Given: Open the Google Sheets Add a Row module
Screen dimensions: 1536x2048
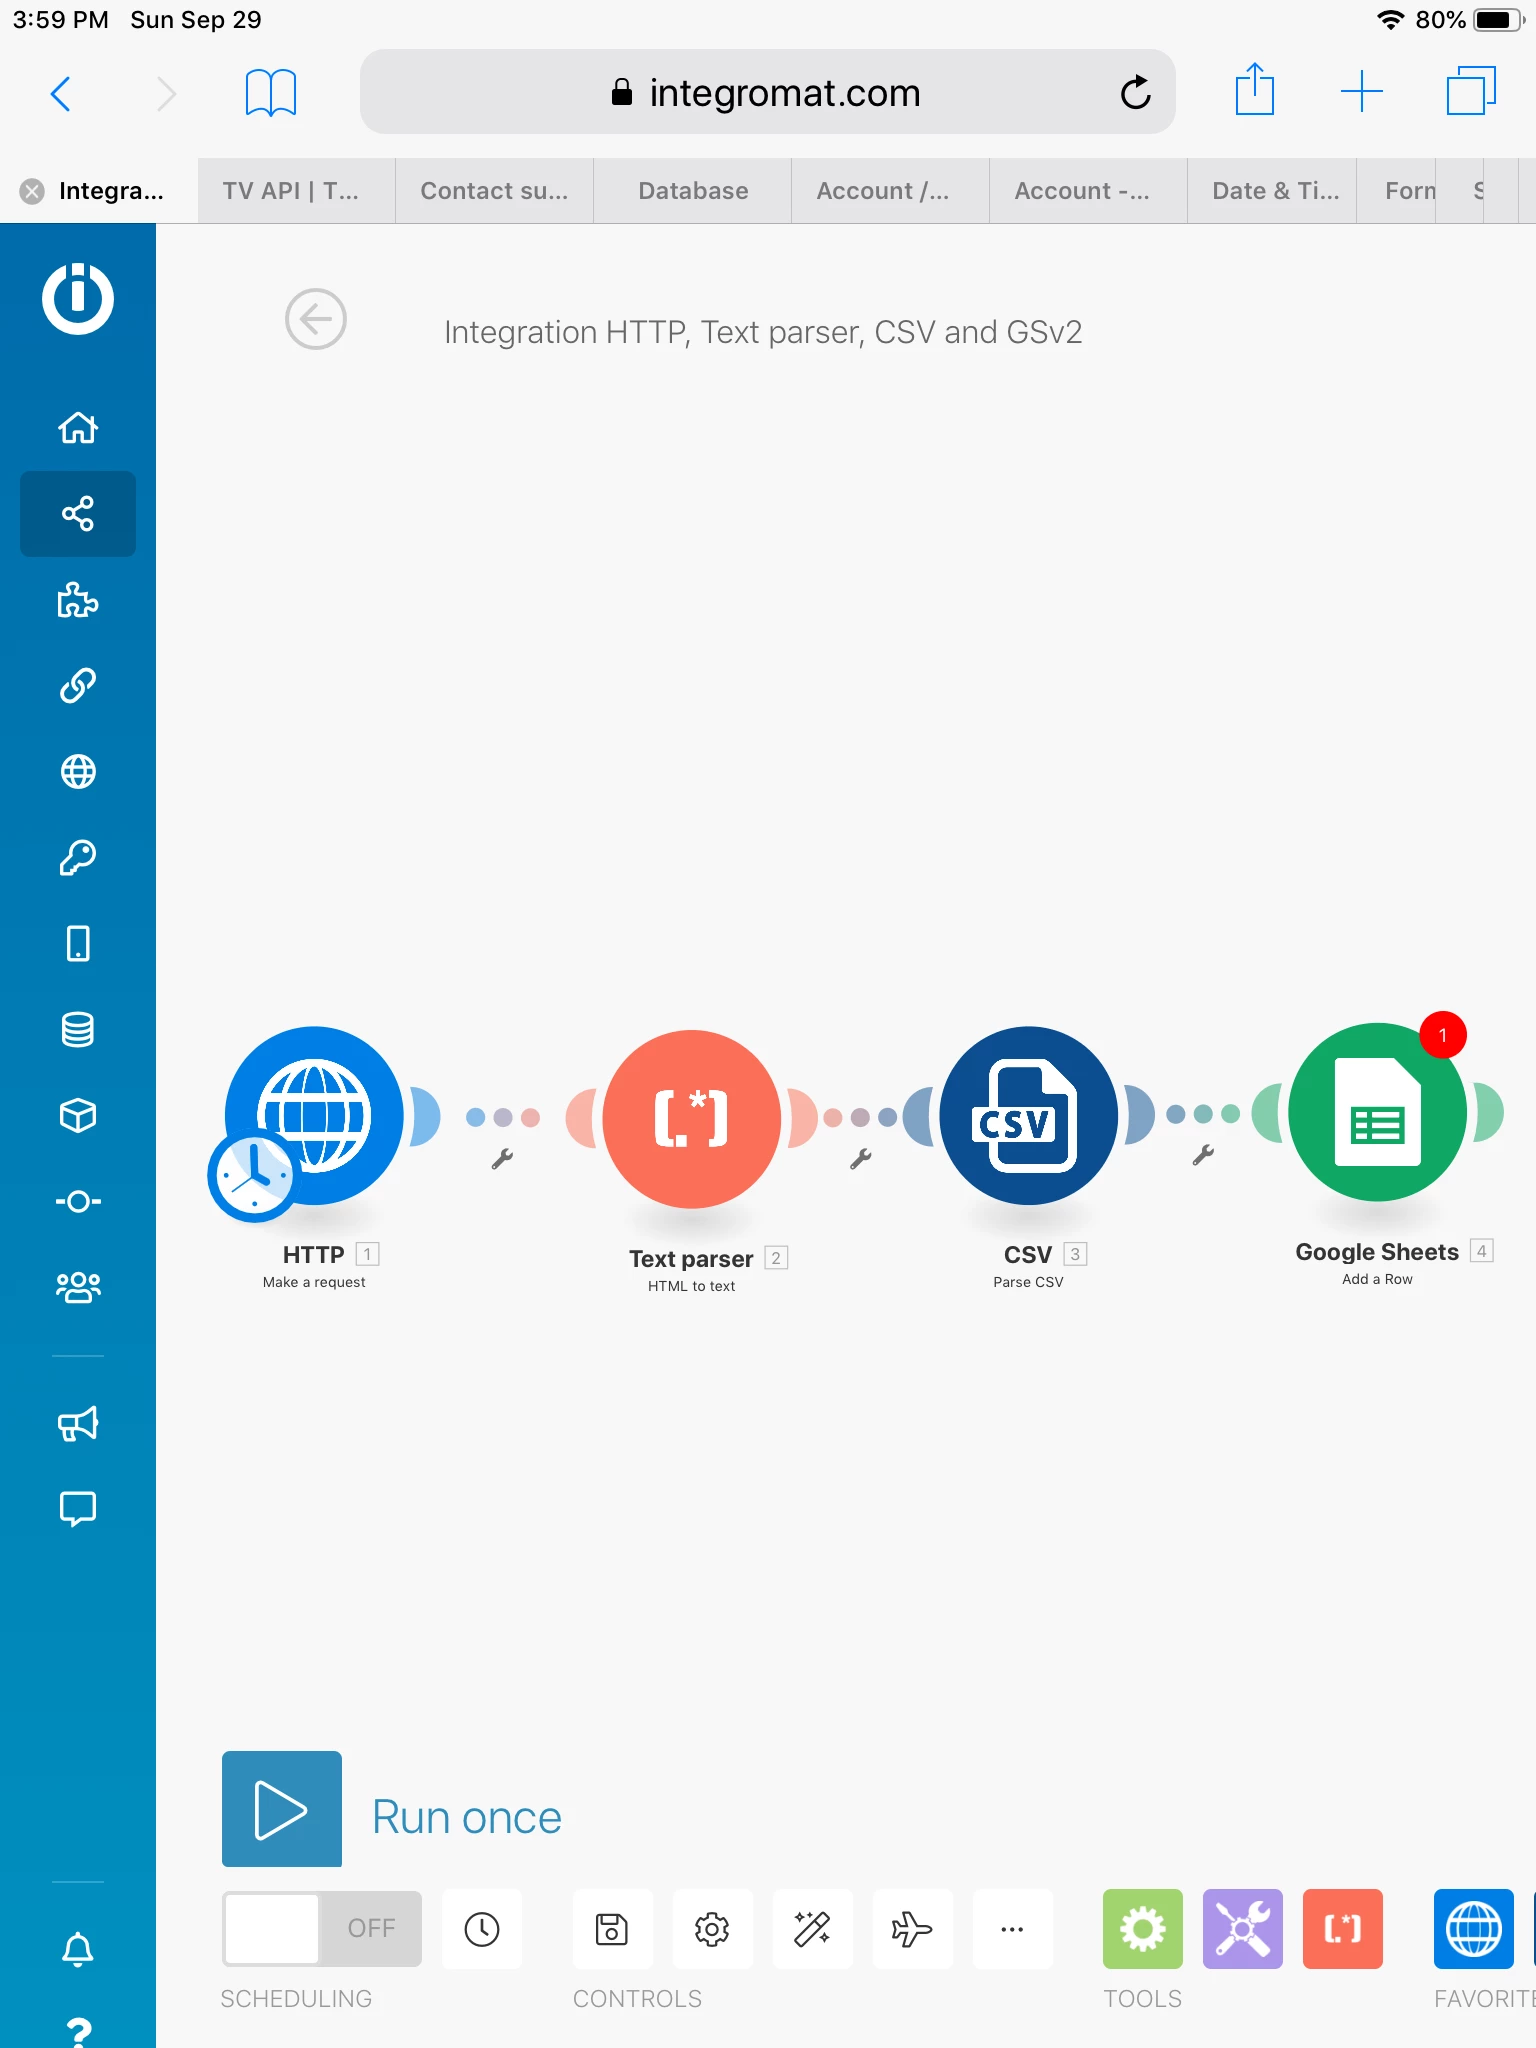Looking at the screenshot, I should [x=1378, y=1112].
